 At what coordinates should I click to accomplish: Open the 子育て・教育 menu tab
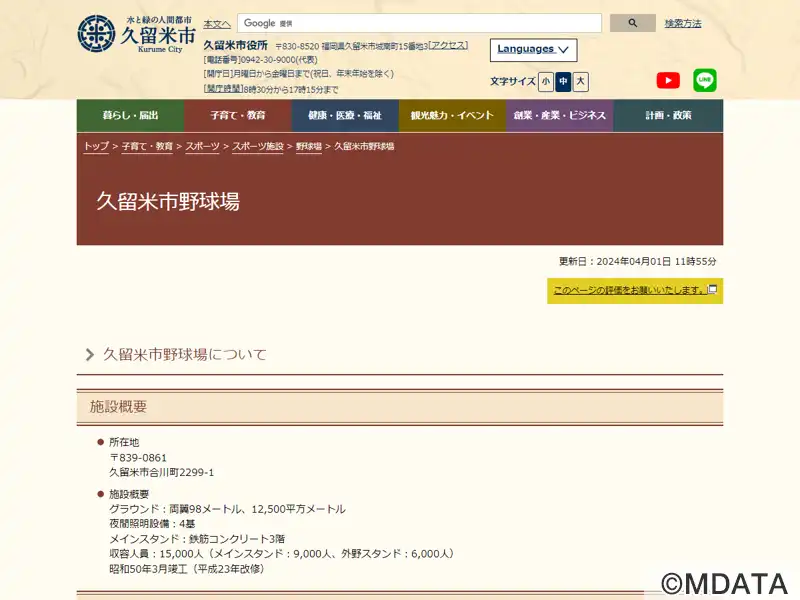click(238, 116)
